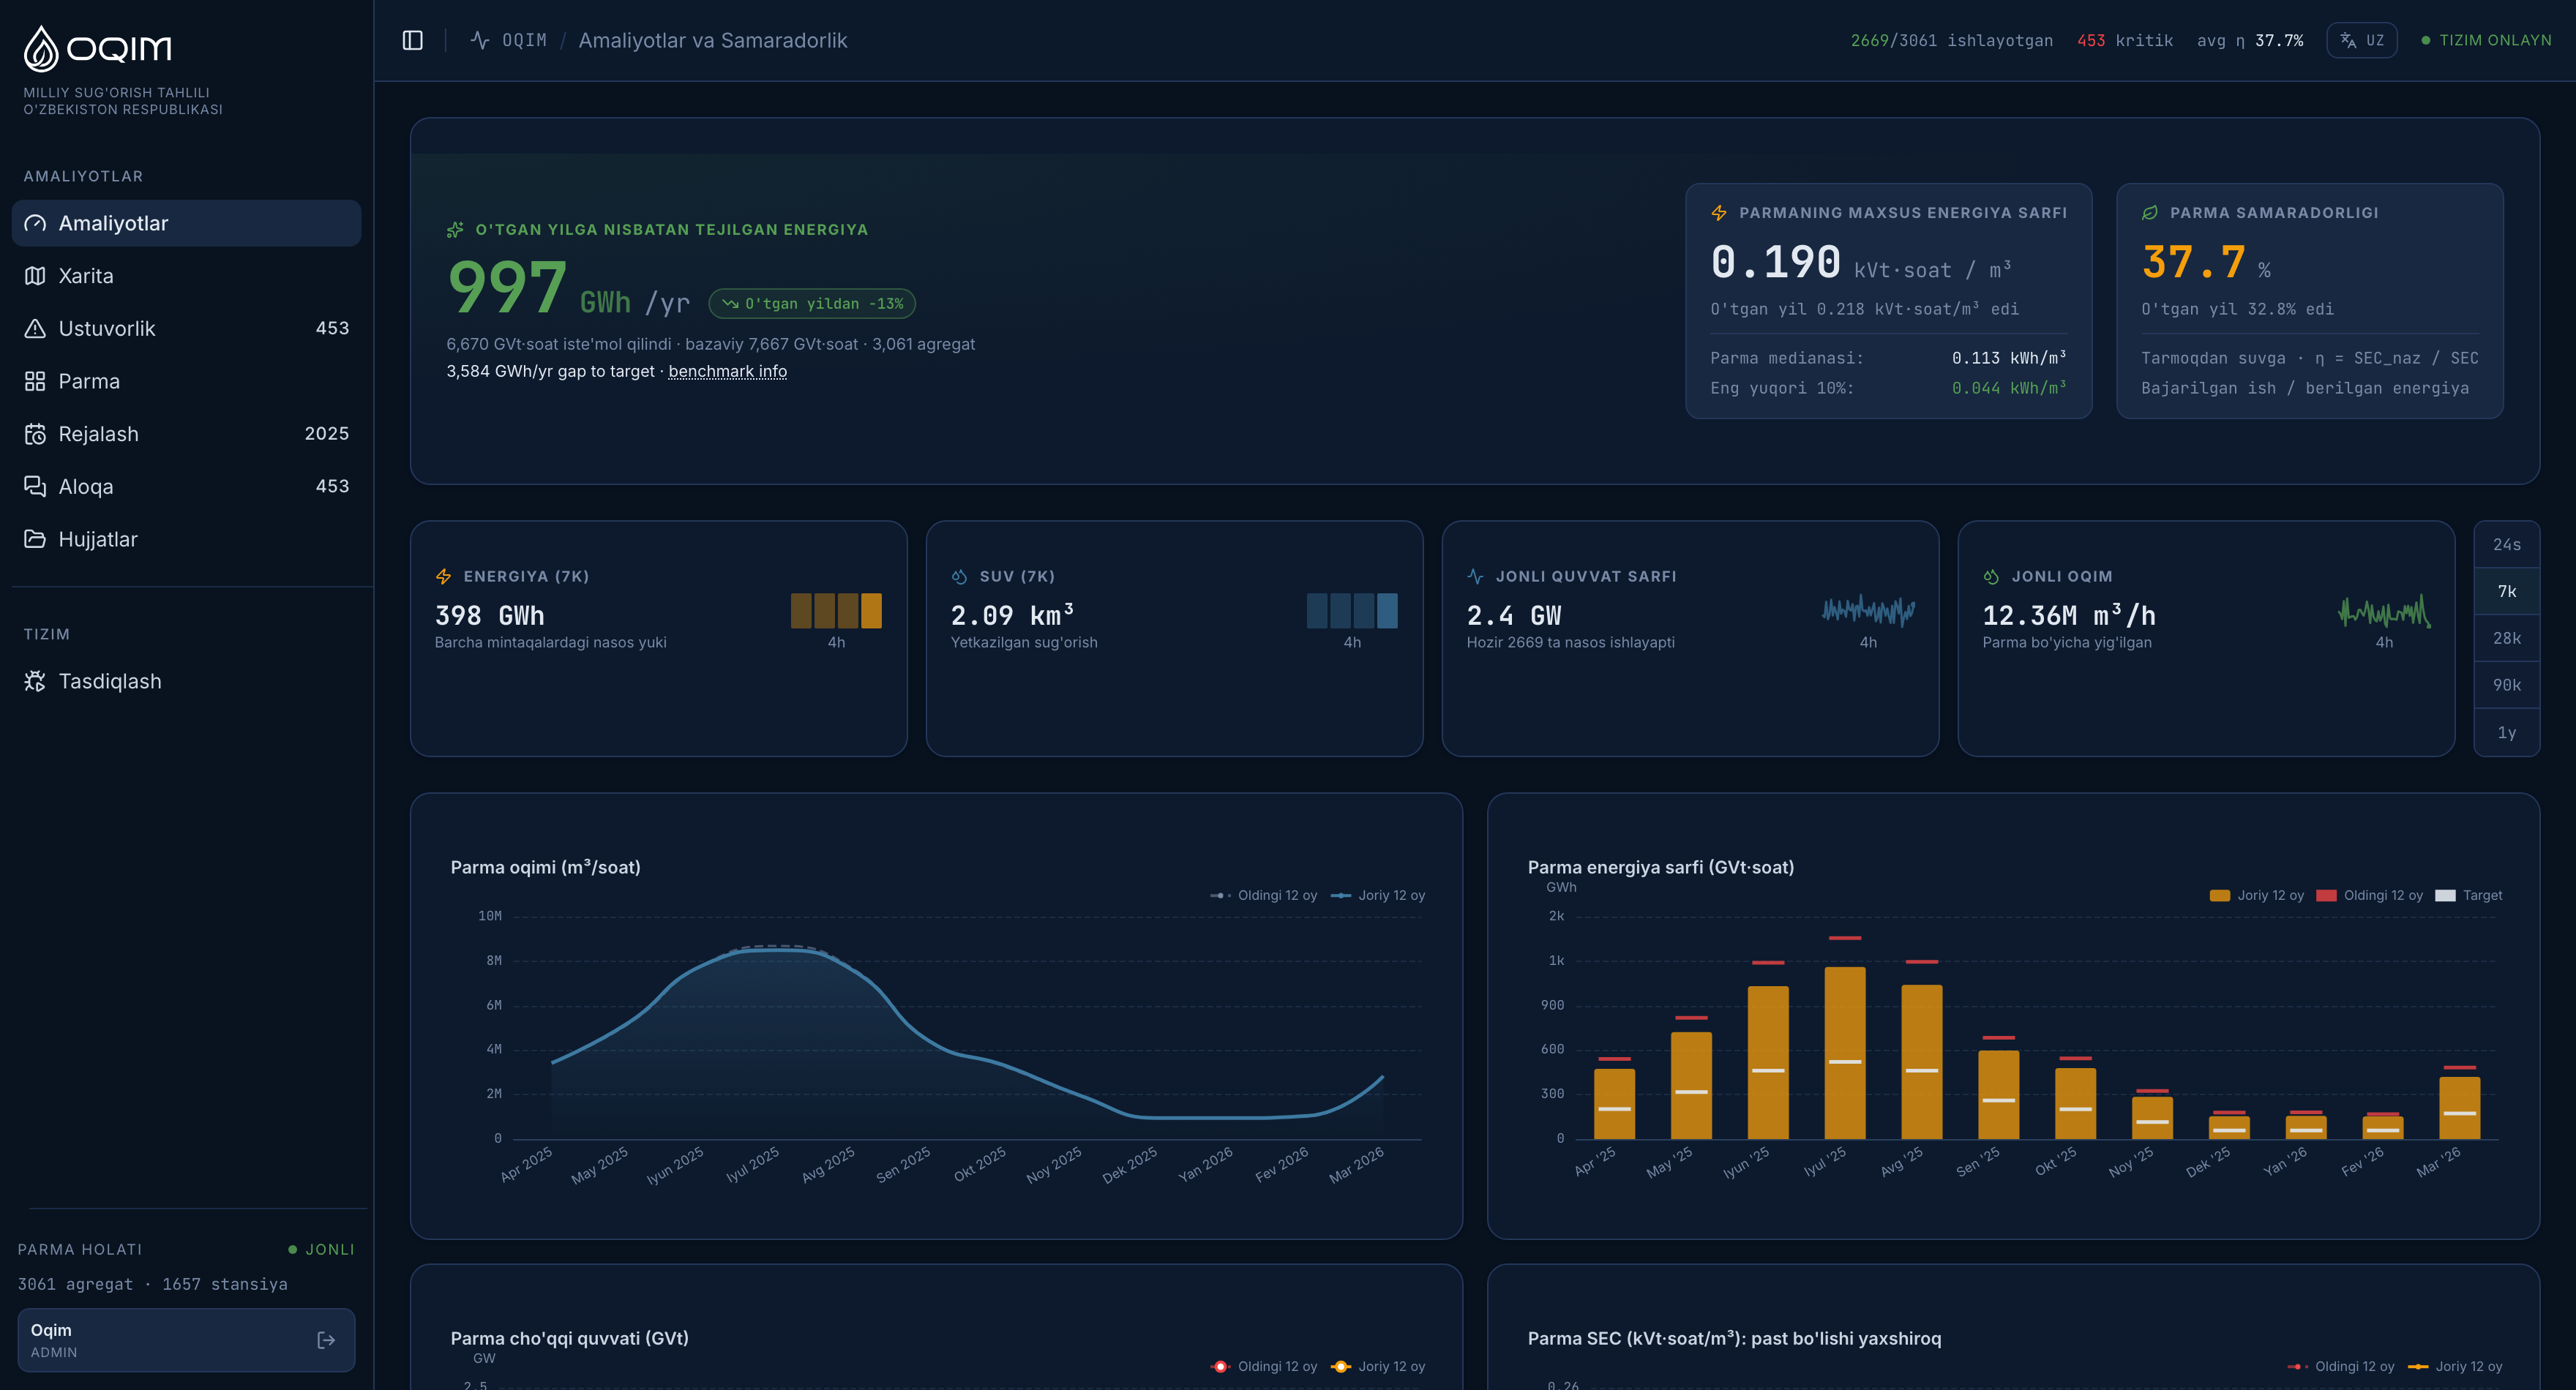Click the chat bubbles icon for Aloqa
Viewport: 2576px width, 1390px height.
[35, 486]
